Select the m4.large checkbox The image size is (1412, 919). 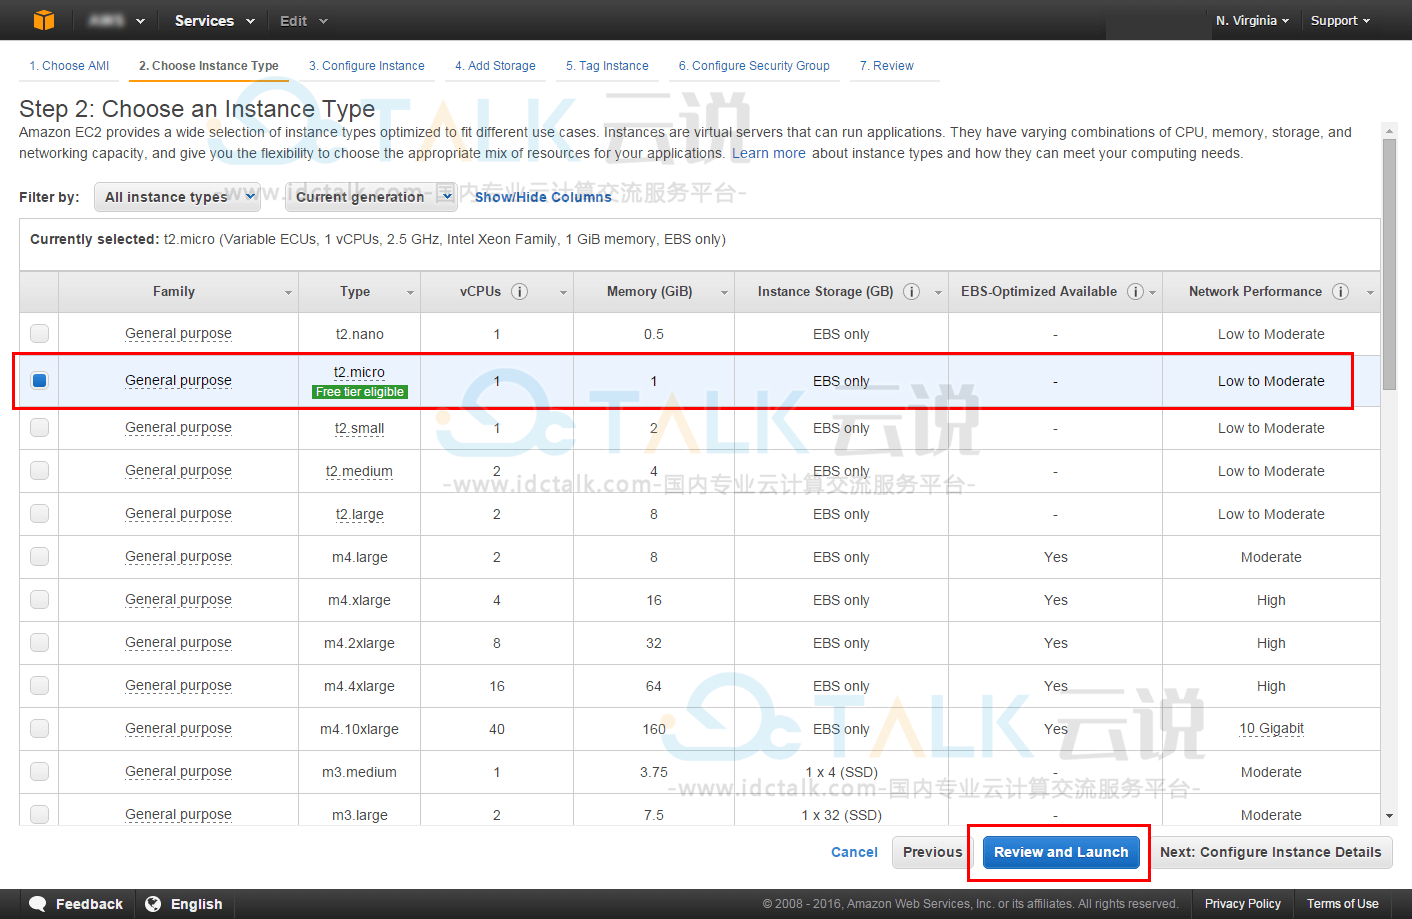39,556
